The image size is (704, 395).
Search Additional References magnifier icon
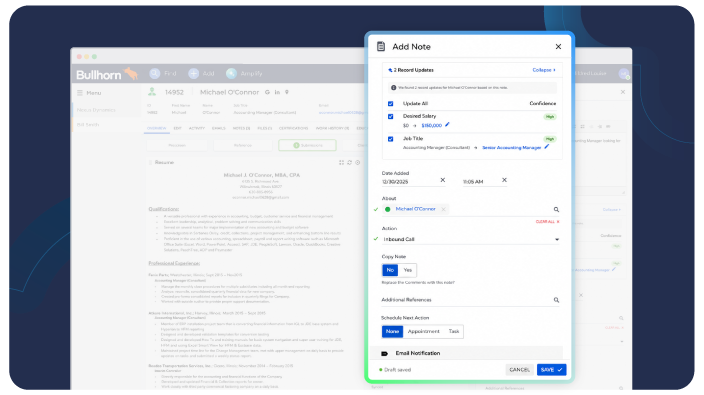pyautogui.click(x=556, y=300)
